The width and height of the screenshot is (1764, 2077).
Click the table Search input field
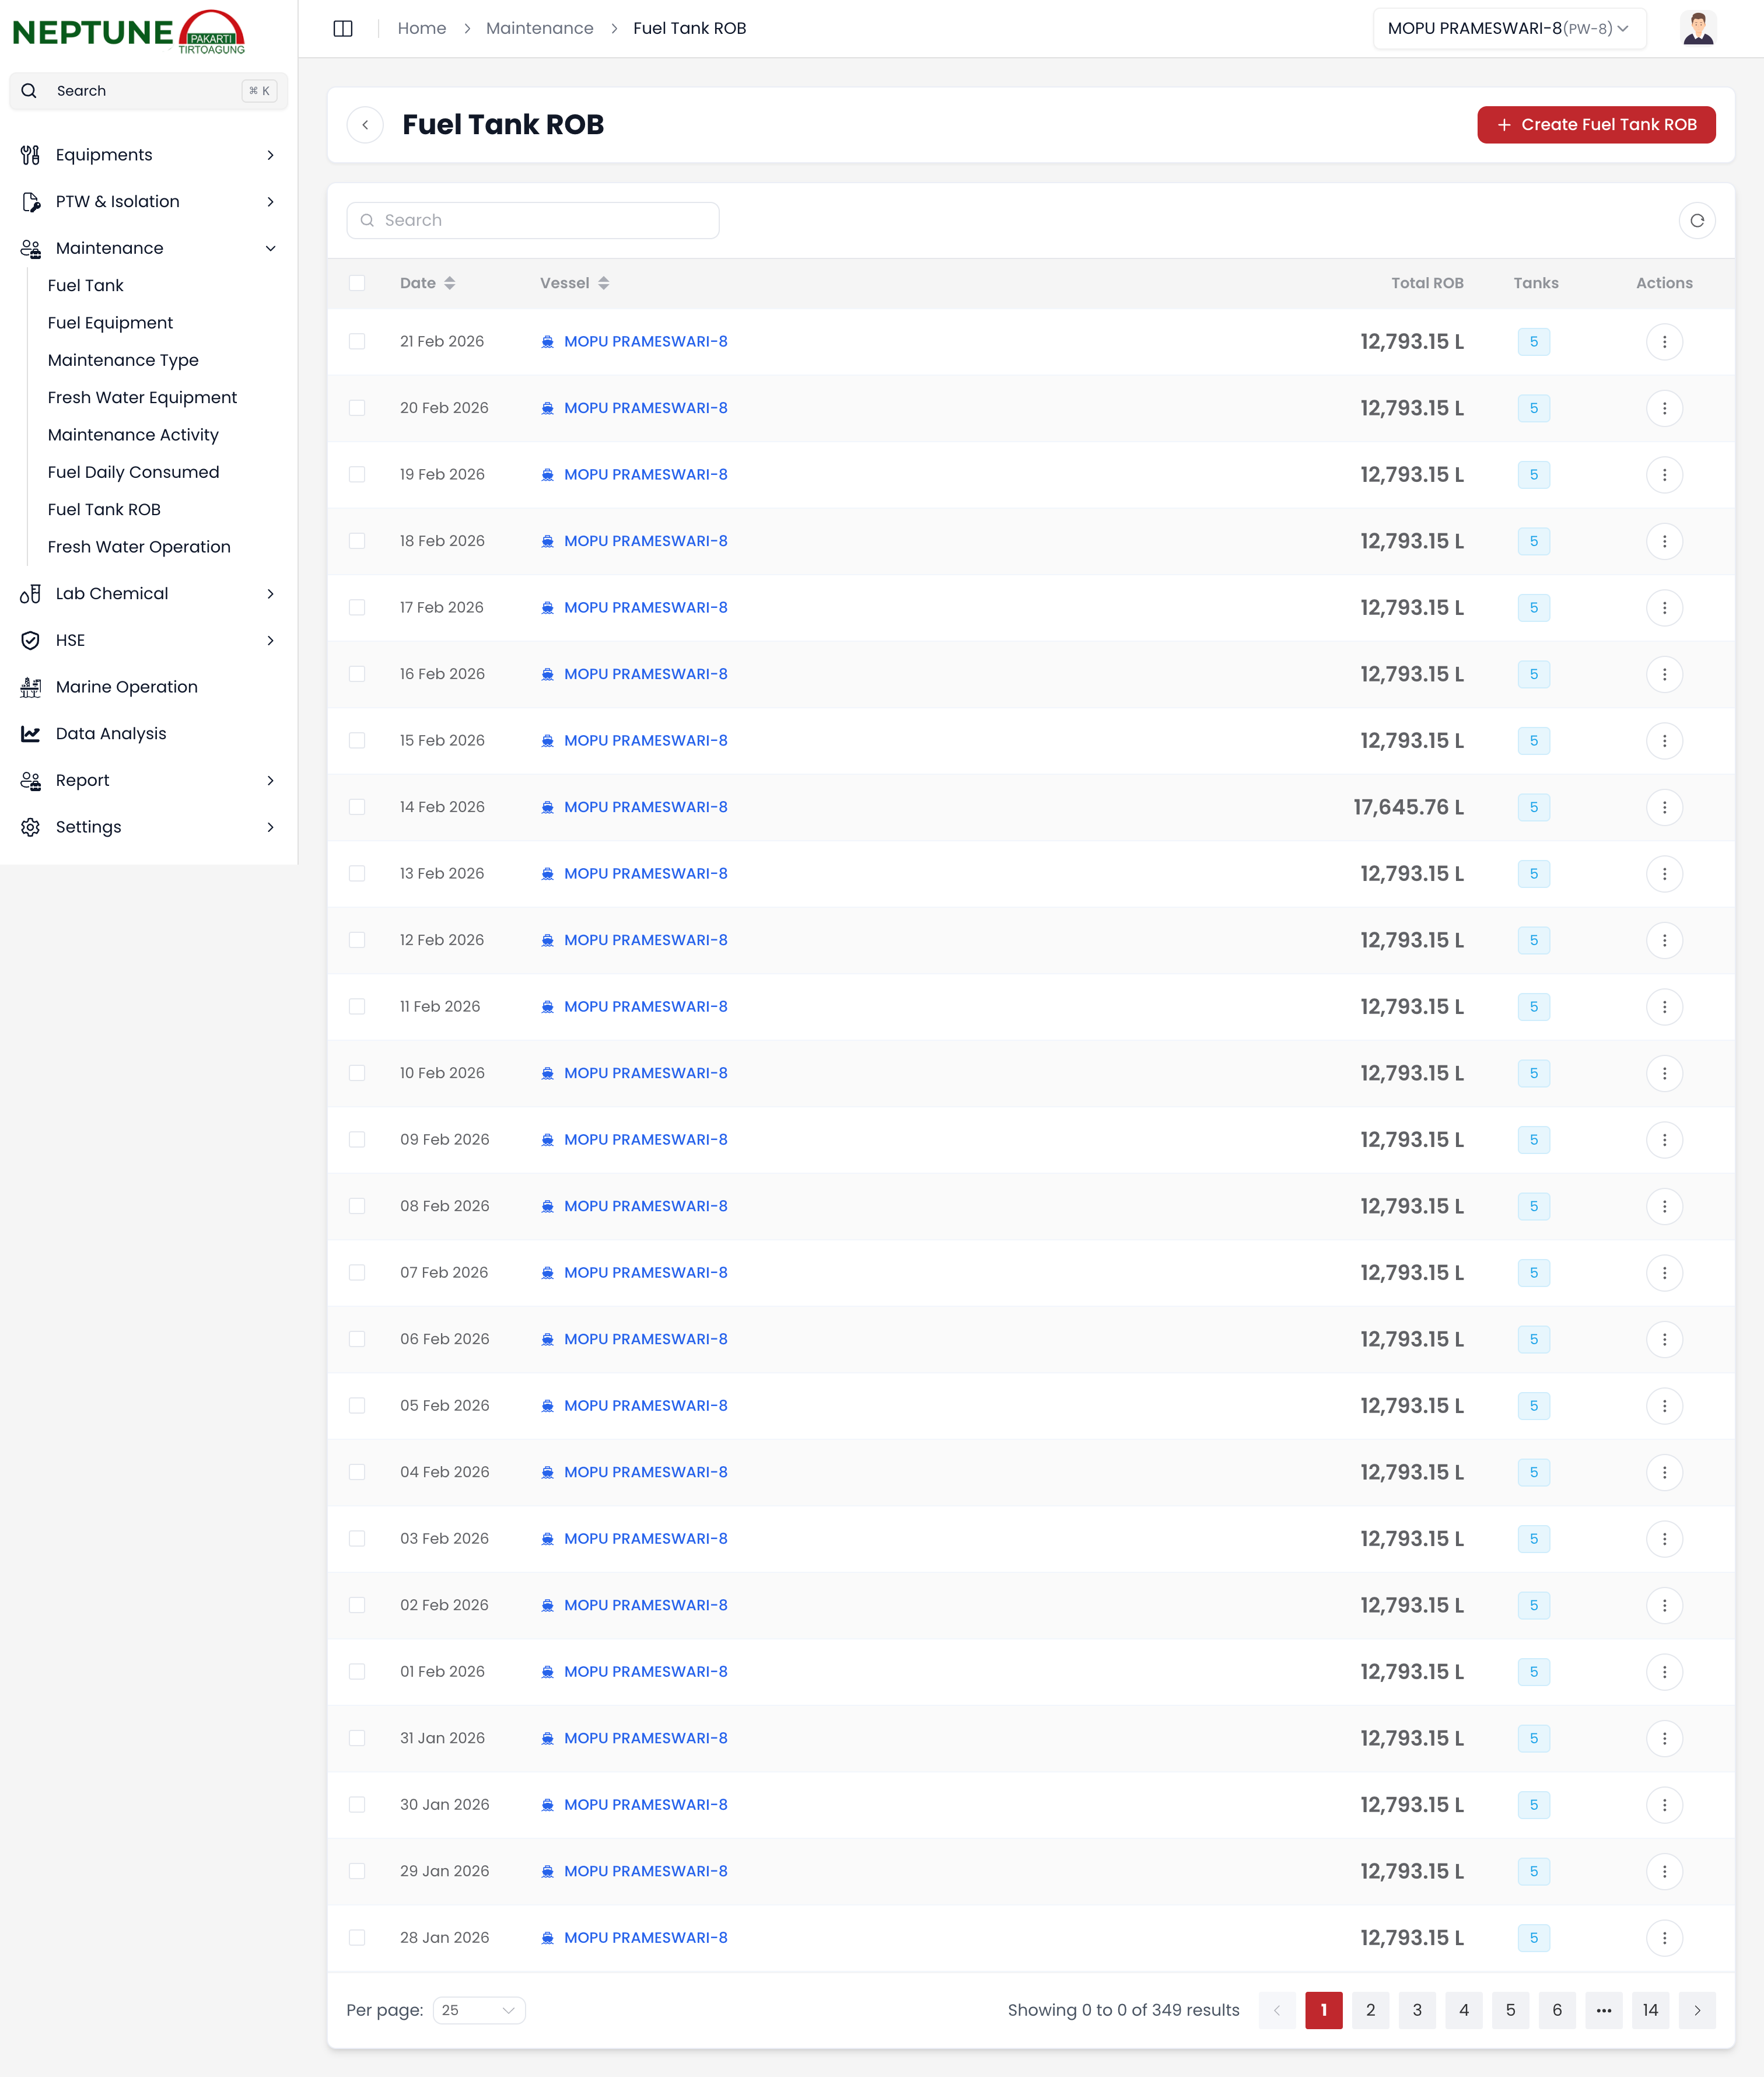533,220
